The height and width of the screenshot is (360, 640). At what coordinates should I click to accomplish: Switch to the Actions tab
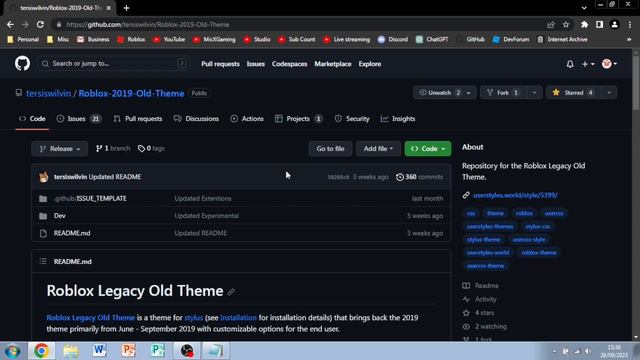pos(247,119)
